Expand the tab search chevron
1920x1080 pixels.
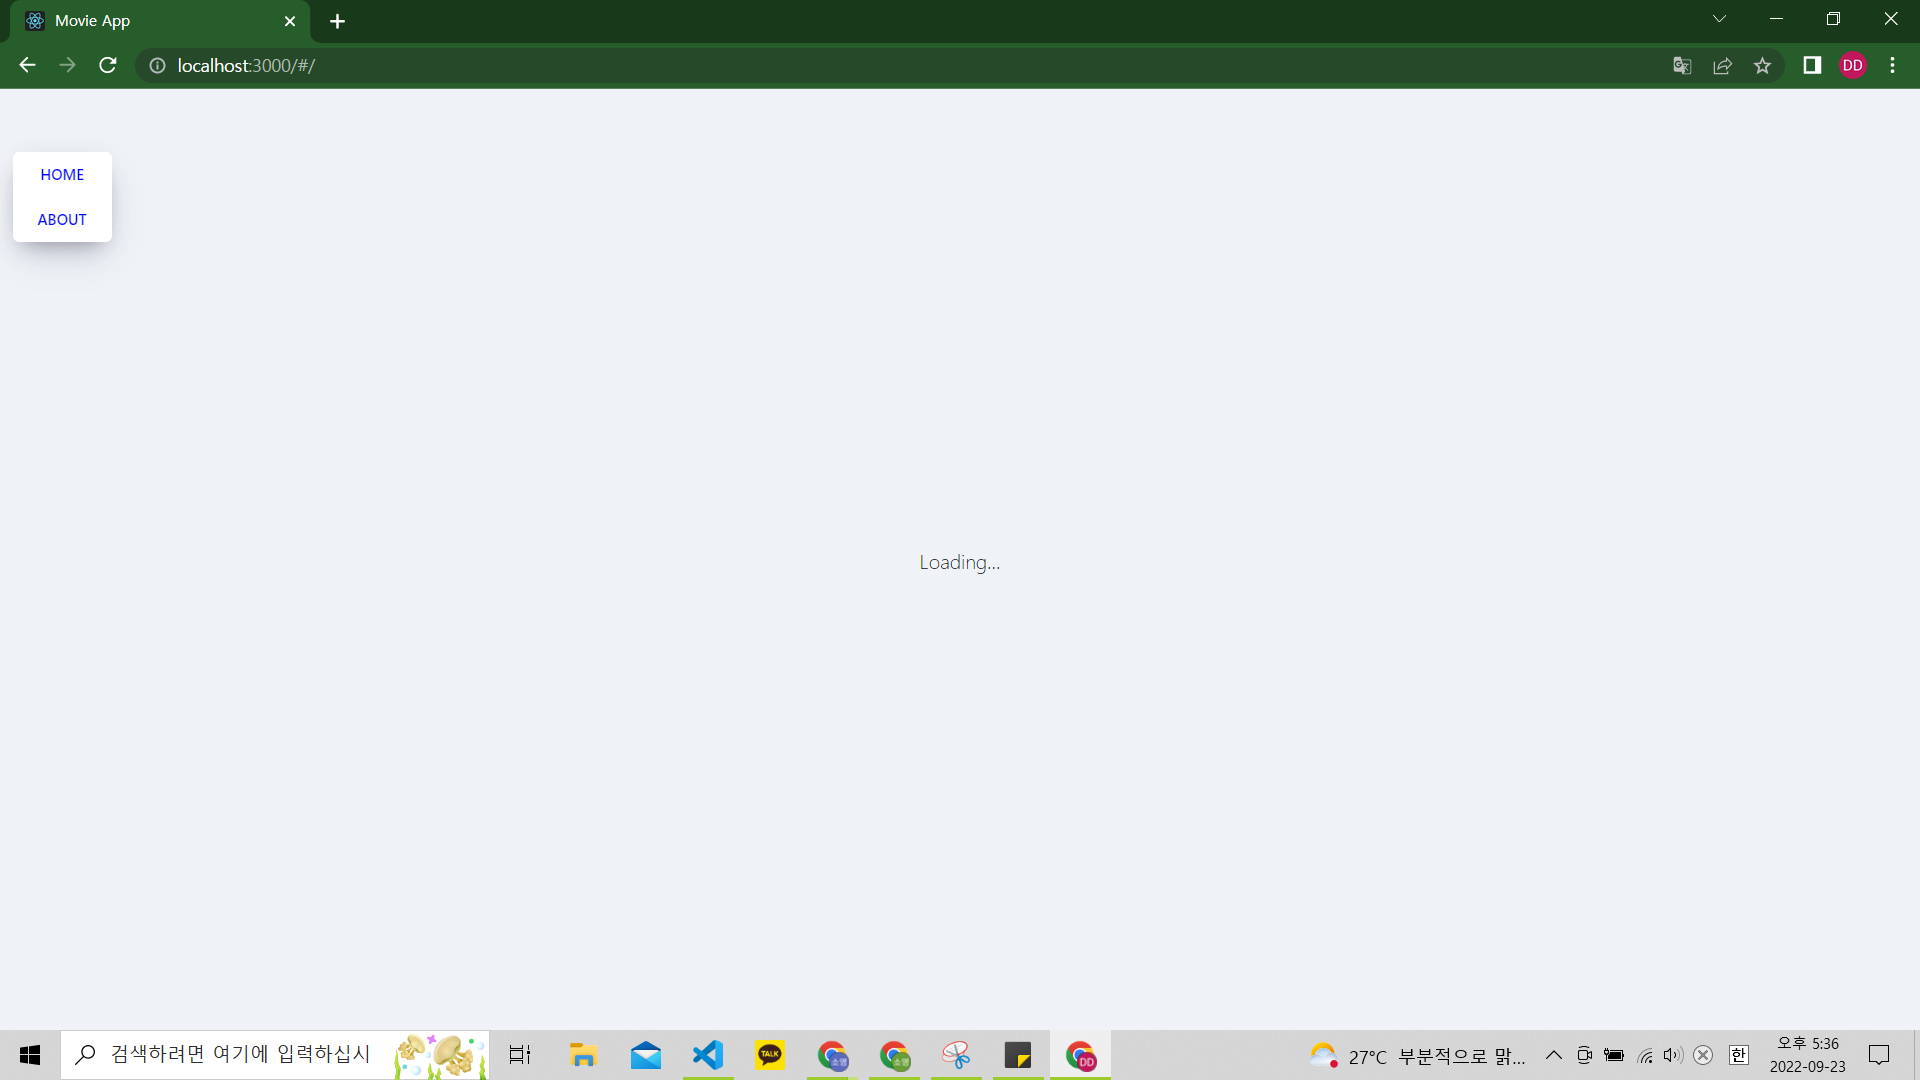tap(1719, 19)
